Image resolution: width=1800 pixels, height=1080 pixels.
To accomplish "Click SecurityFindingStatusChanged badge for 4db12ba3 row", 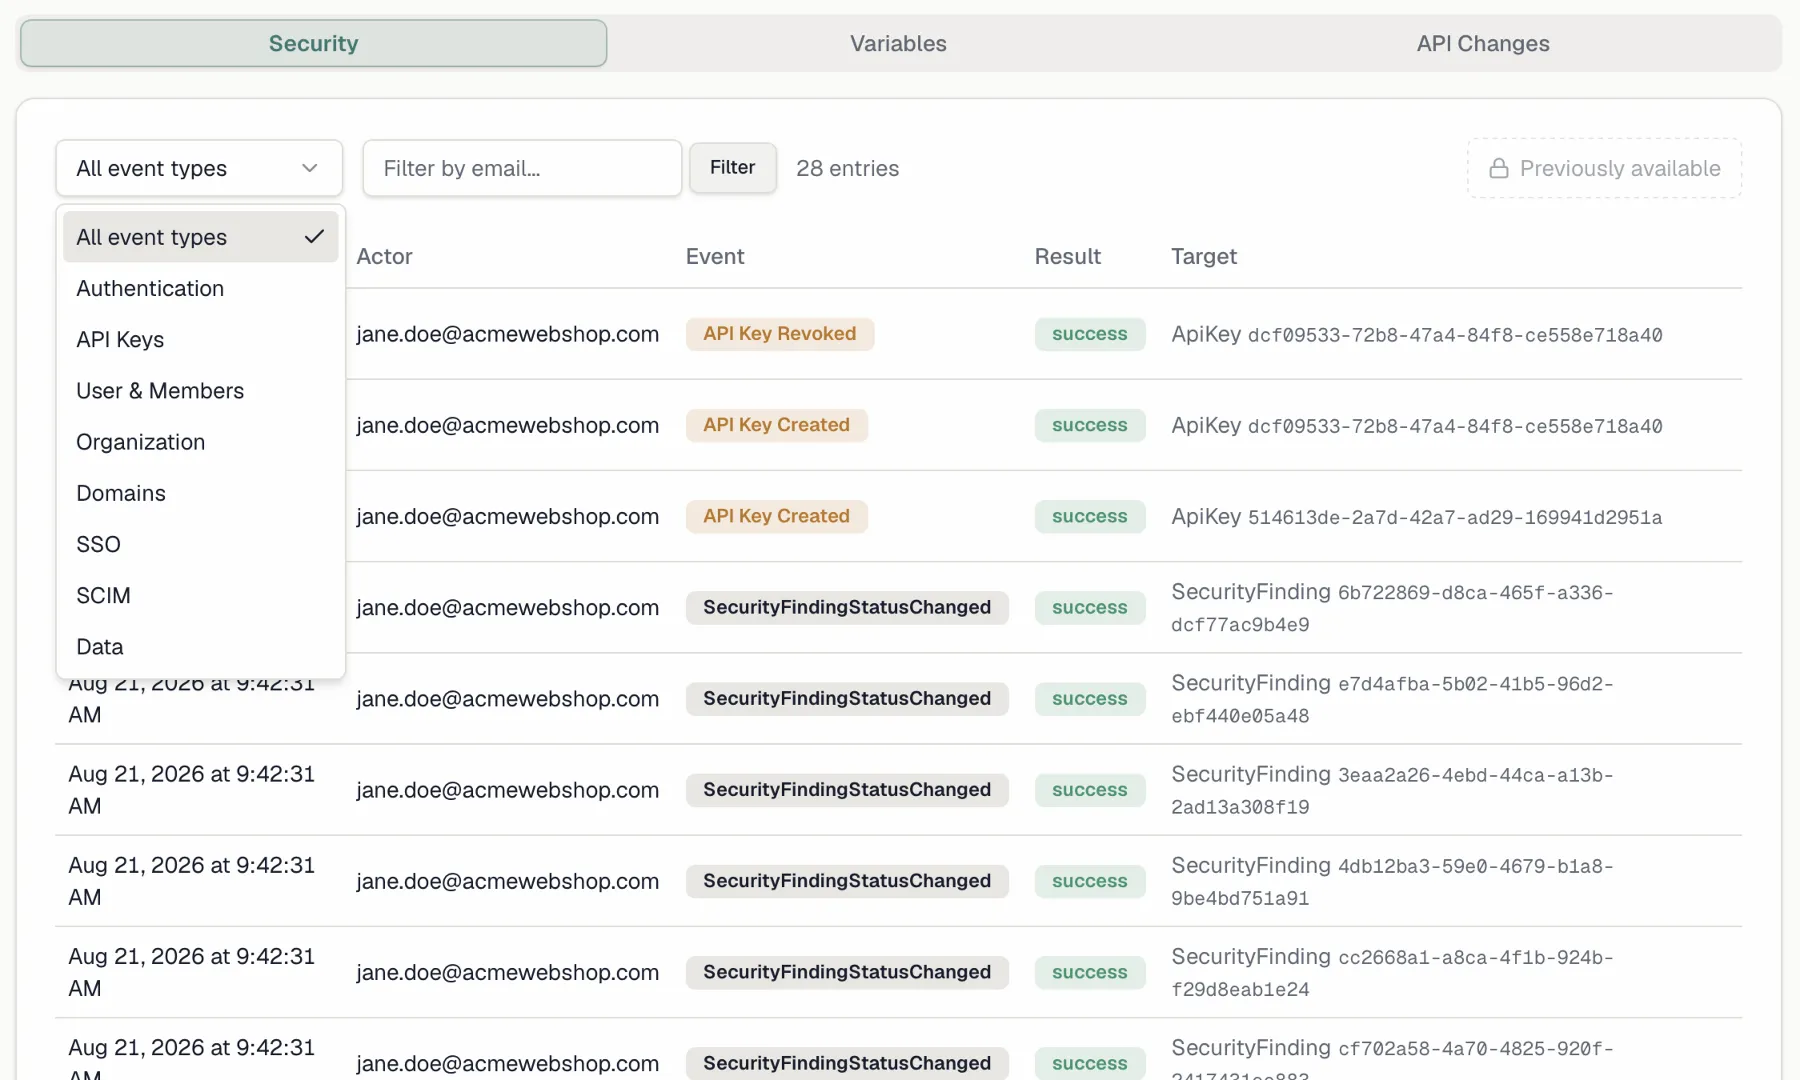I will (846, 880).
